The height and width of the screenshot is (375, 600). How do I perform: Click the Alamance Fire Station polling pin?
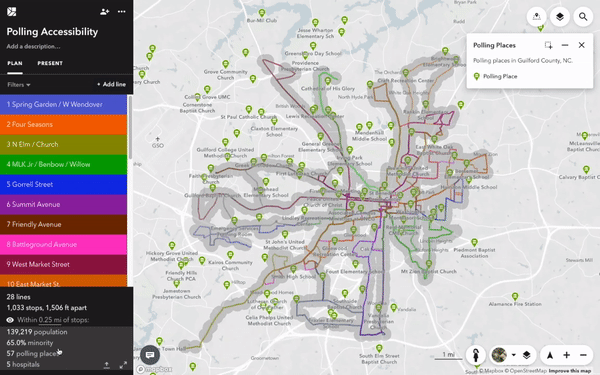pos(515,296)
